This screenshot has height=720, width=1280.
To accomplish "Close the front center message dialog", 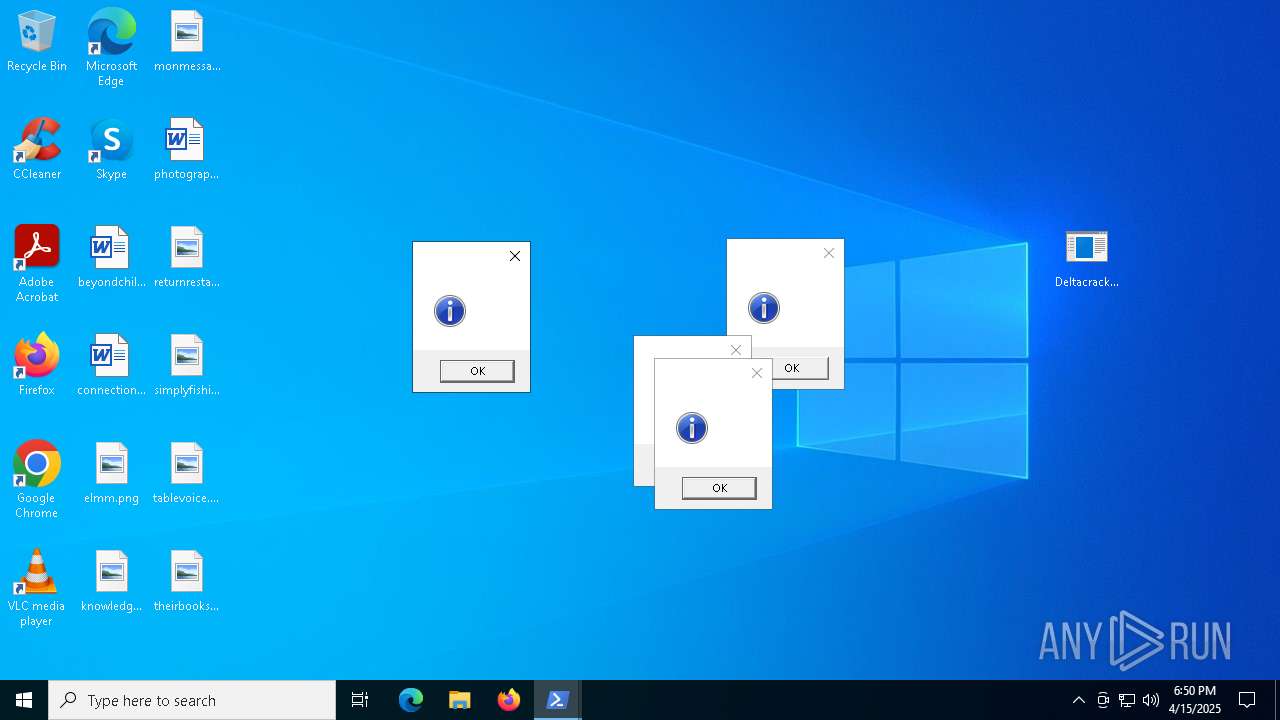I will [x=757, y=373].
